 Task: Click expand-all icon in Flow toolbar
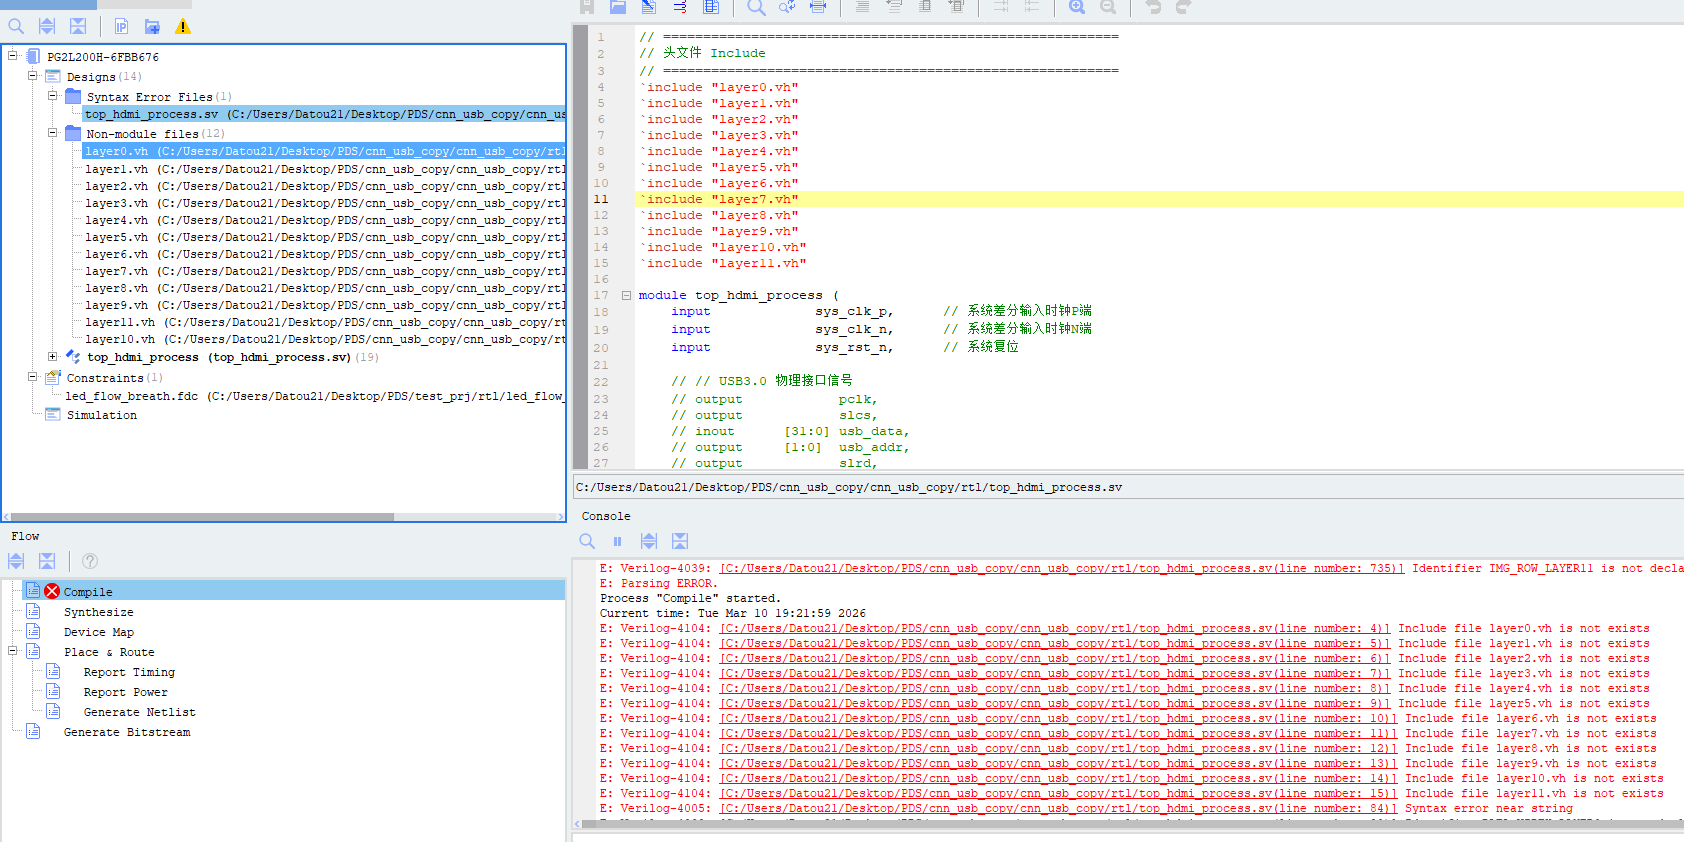point(16,561)
